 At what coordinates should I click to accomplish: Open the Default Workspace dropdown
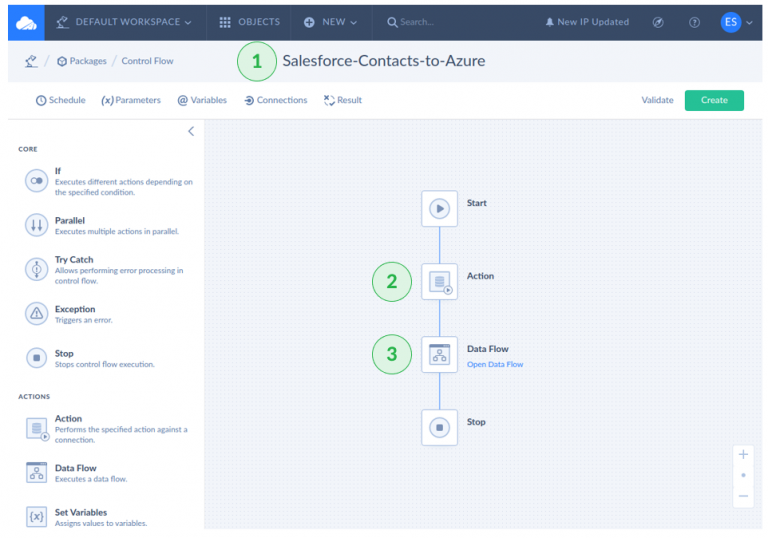(x=124, y=22)
